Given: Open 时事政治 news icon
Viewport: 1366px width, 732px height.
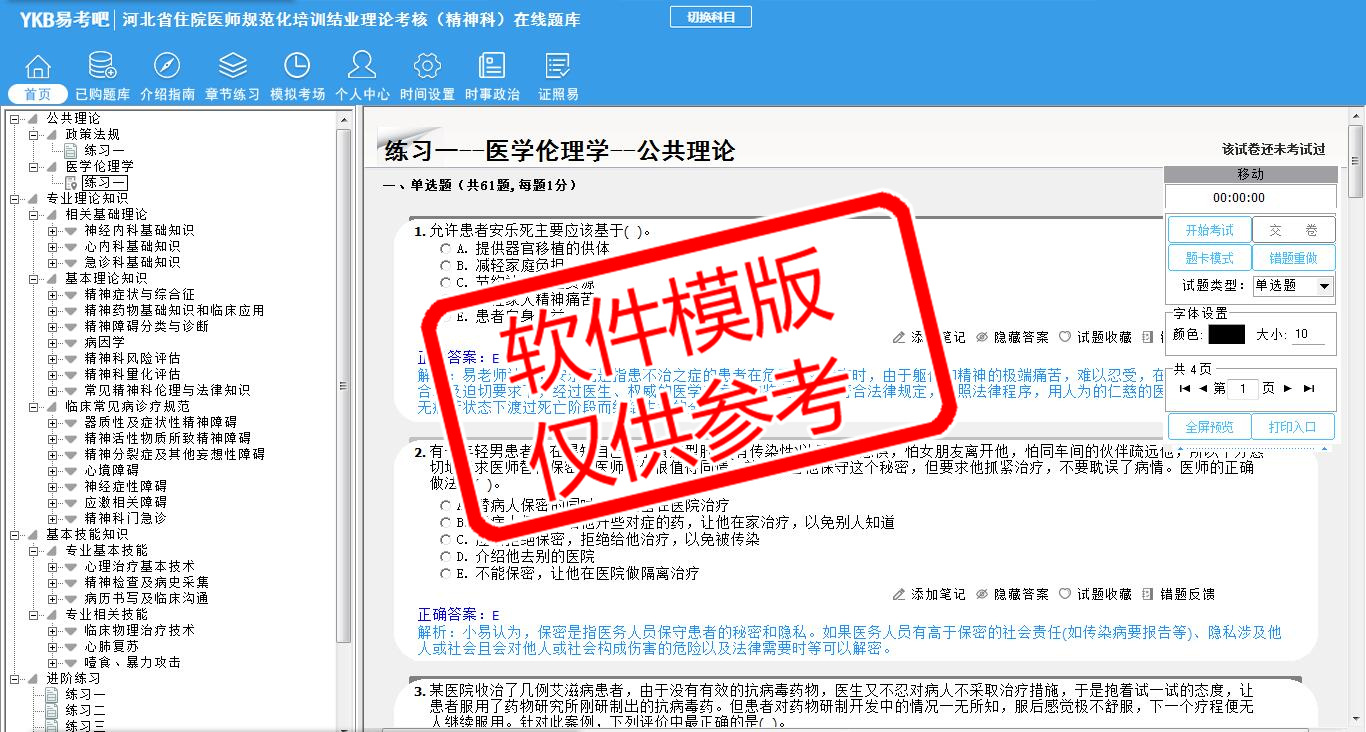Looking at the screenshot, I should [x=492, y=67].
